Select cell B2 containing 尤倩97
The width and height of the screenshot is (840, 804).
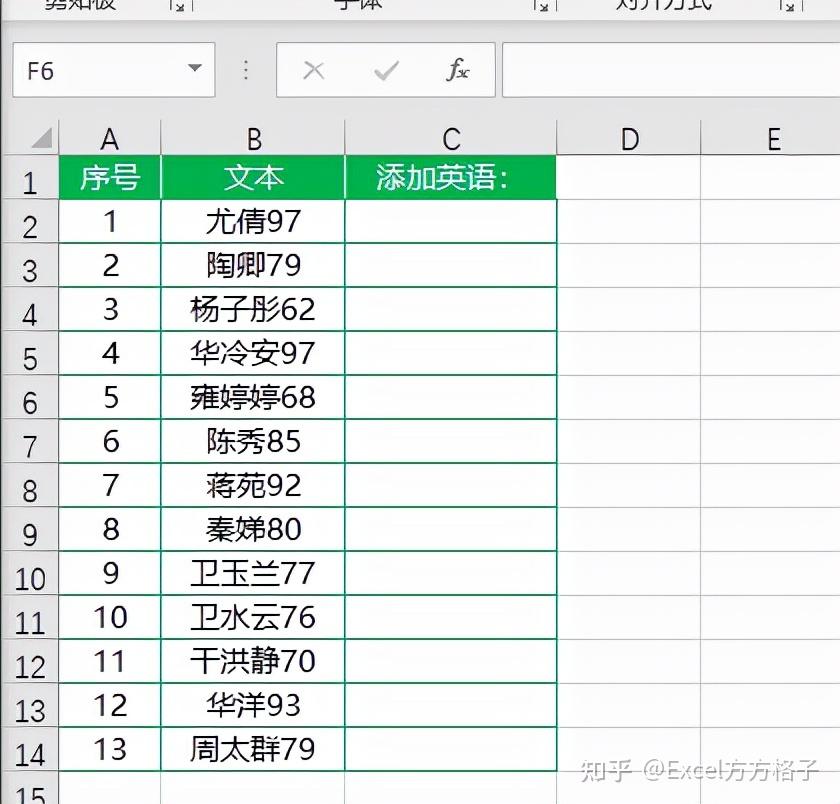coord(255,222)
